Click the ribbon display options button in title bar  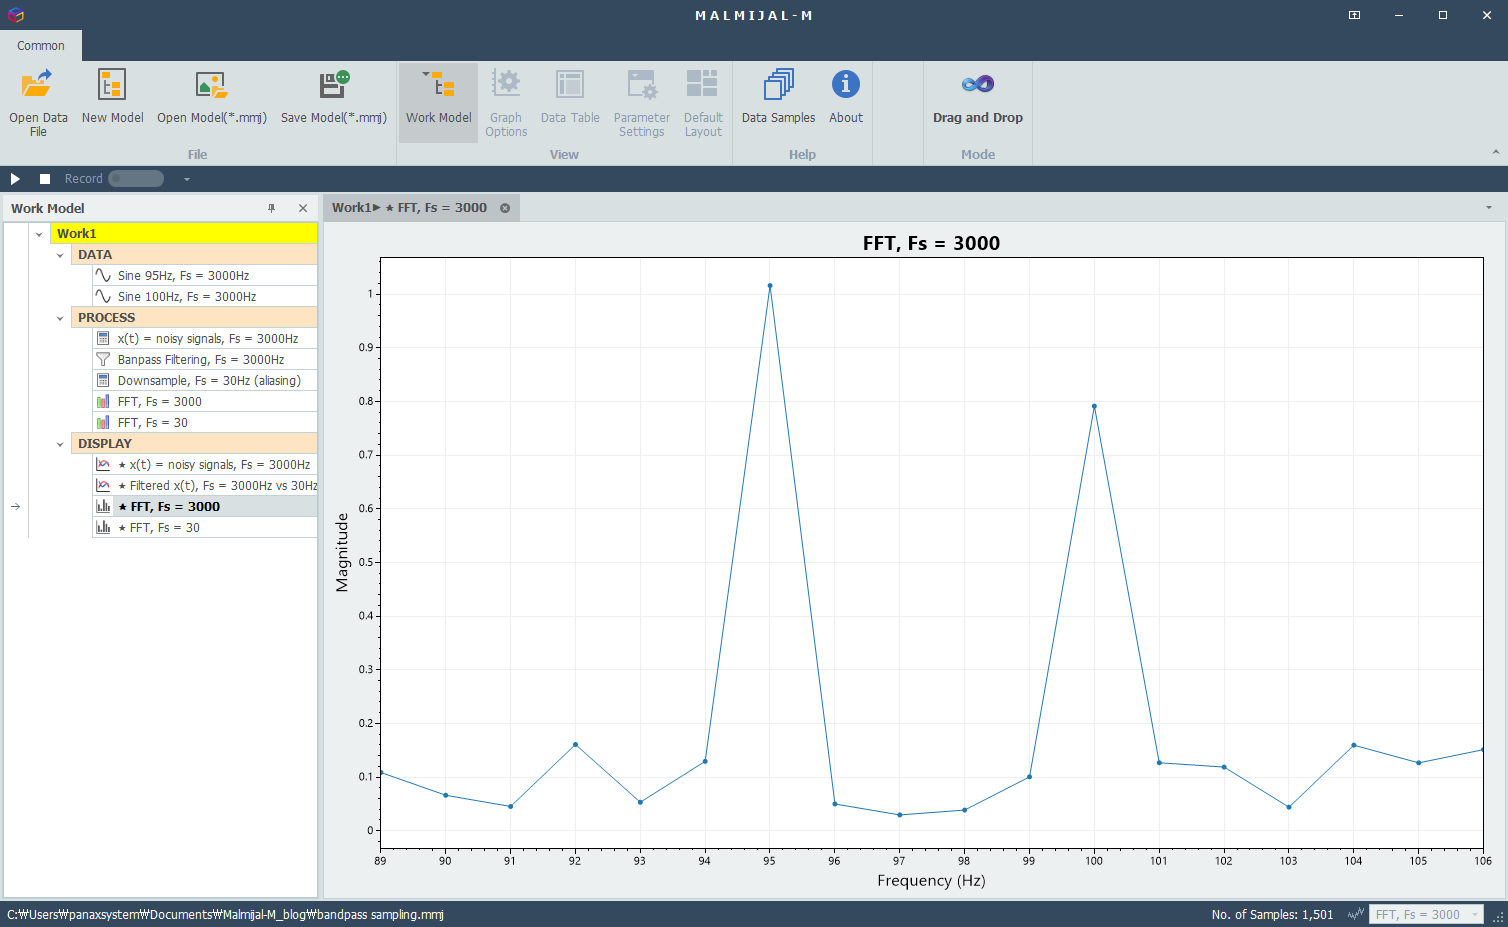click(1354, 15)
